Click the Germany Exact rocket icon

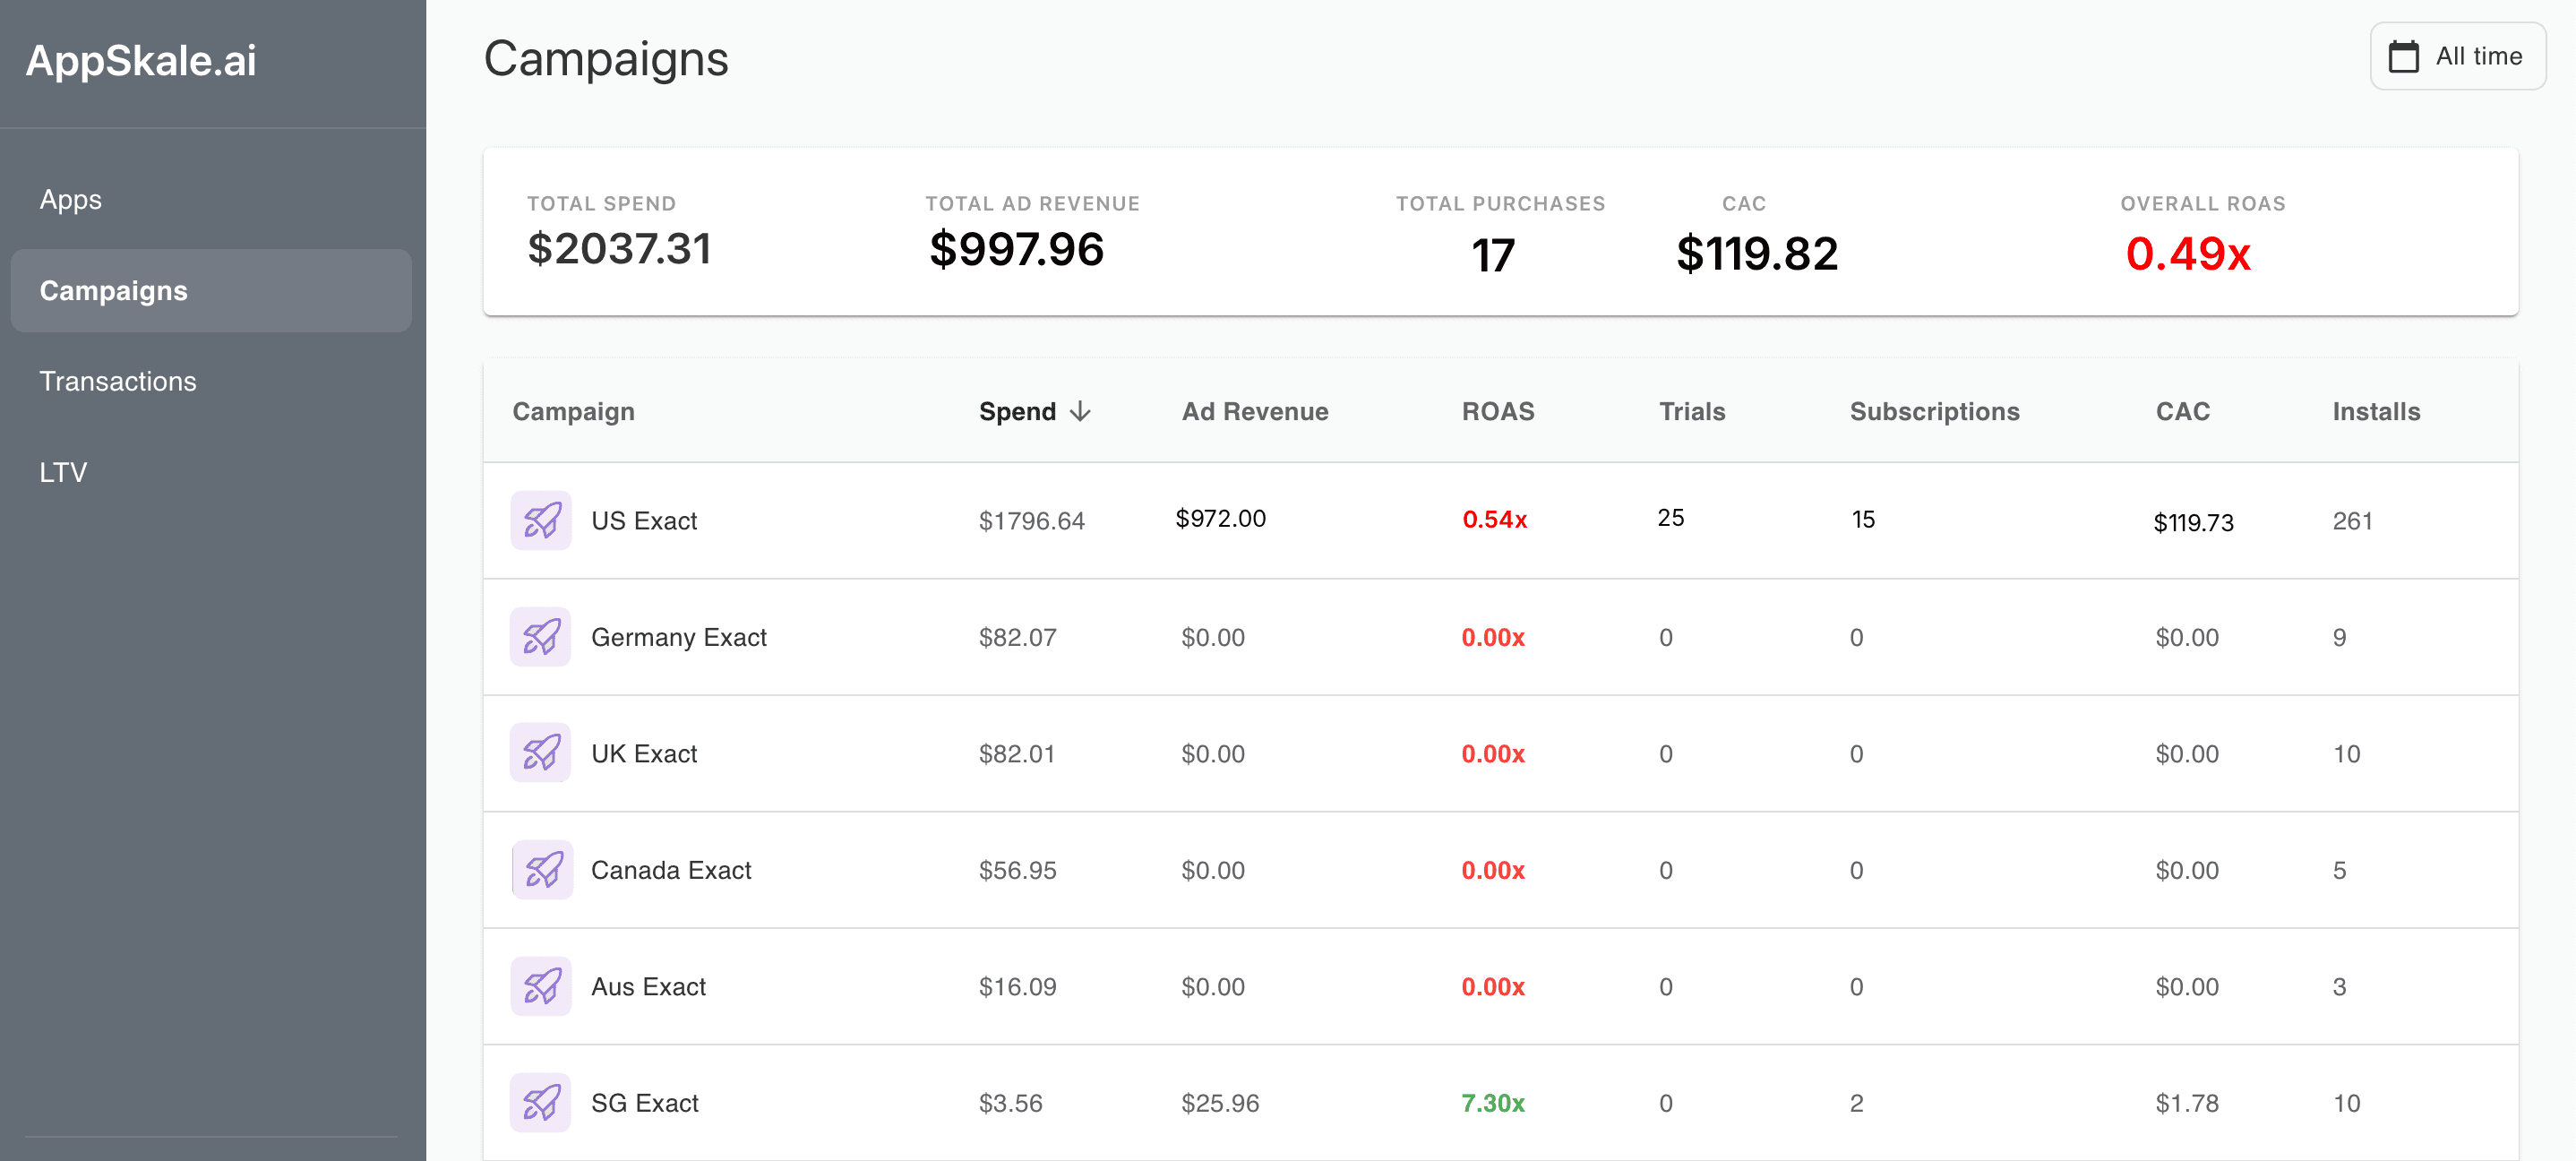coord(541,637)
